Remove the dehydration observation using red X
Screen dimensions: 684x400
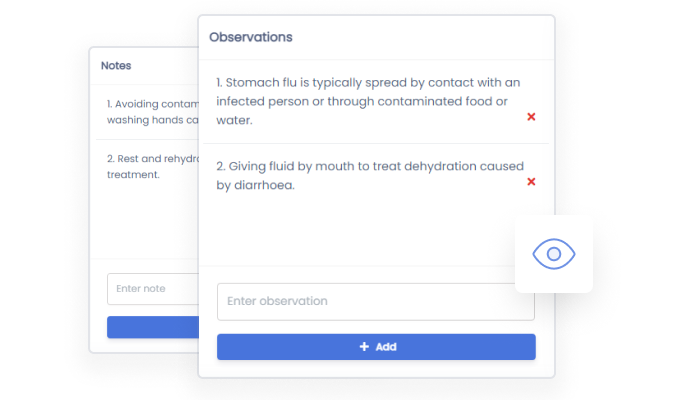pyautogui.click(x=531, y=181)
